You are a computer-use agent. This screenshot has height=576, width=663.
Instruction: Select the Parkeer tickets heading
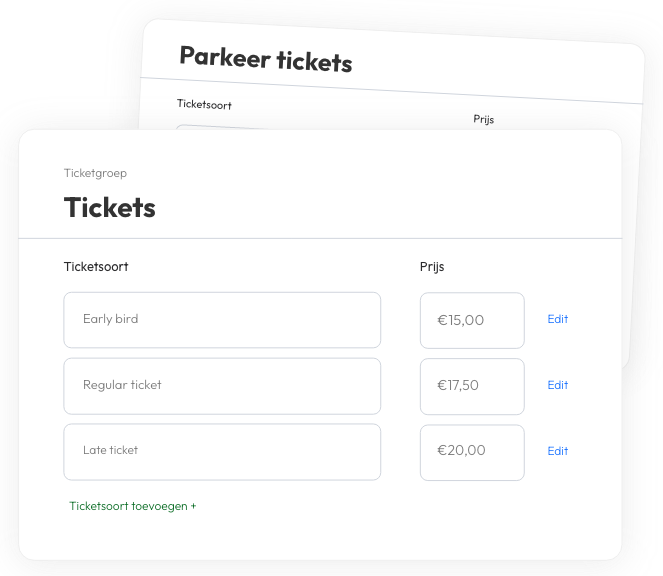265,60
